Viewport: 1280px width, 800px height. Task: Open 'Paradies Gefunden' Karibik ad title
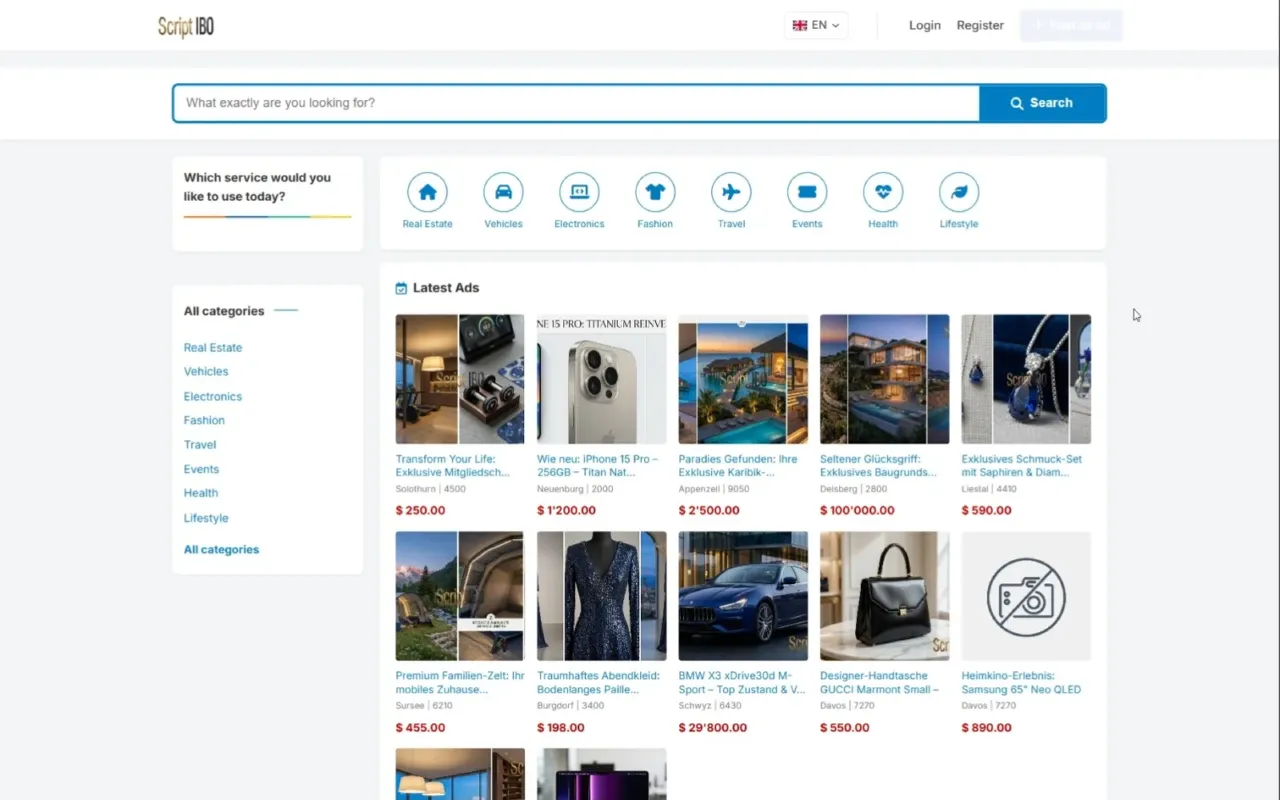point(738,466)
